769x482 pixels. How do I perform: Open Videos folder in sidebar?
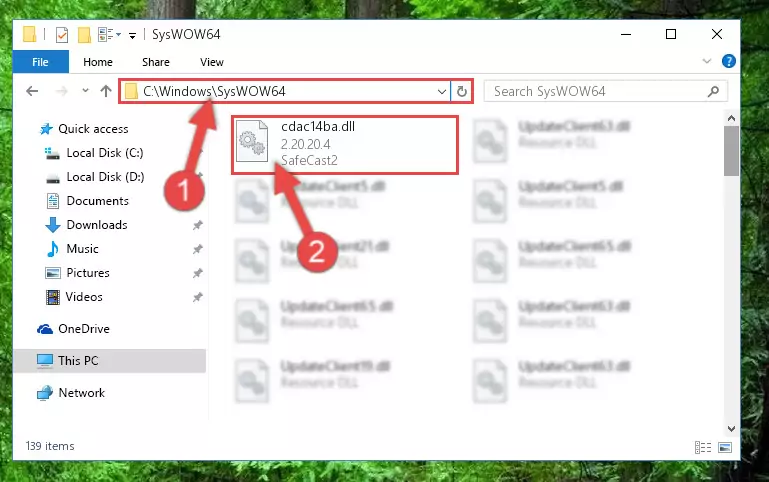click(x=84, y=297)
